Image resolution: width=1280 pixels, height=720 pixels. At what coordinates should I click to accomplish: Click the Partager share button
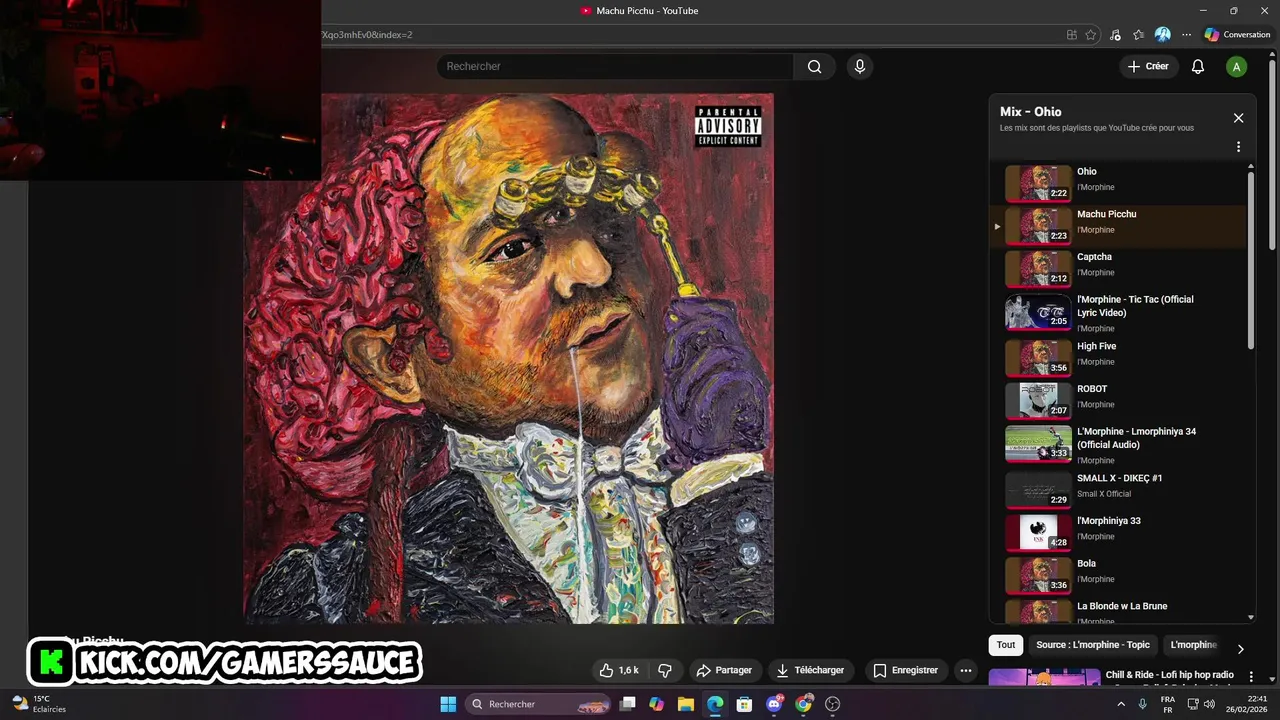724,670
